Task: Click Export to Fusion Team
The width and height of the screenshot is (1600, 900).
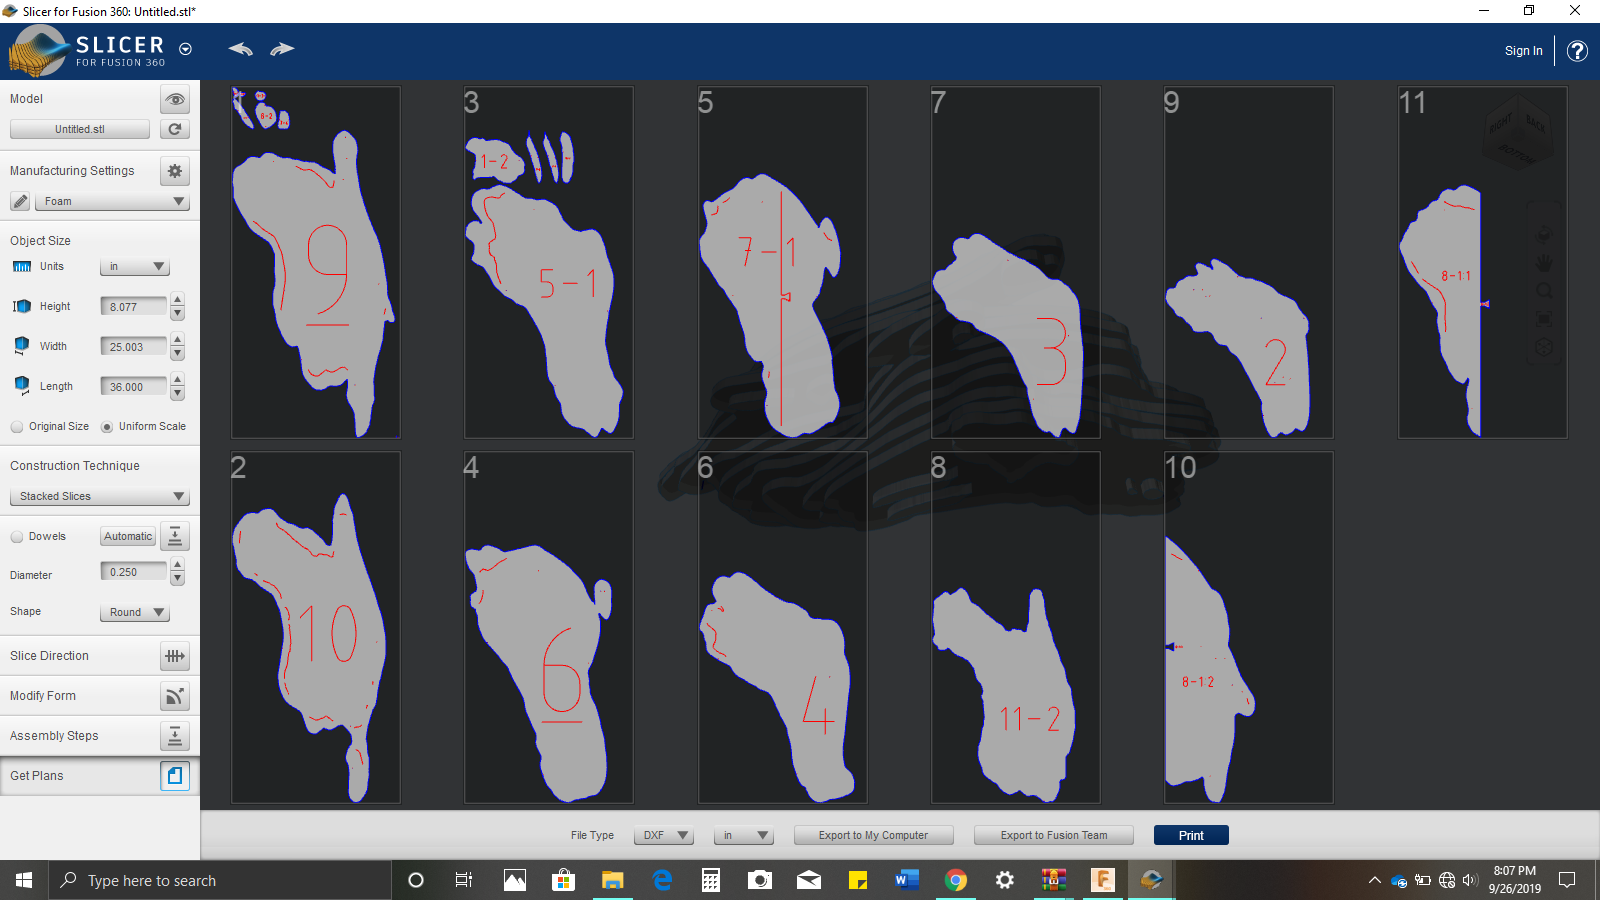Action: pyautogui.click(x=1054, y=835)
